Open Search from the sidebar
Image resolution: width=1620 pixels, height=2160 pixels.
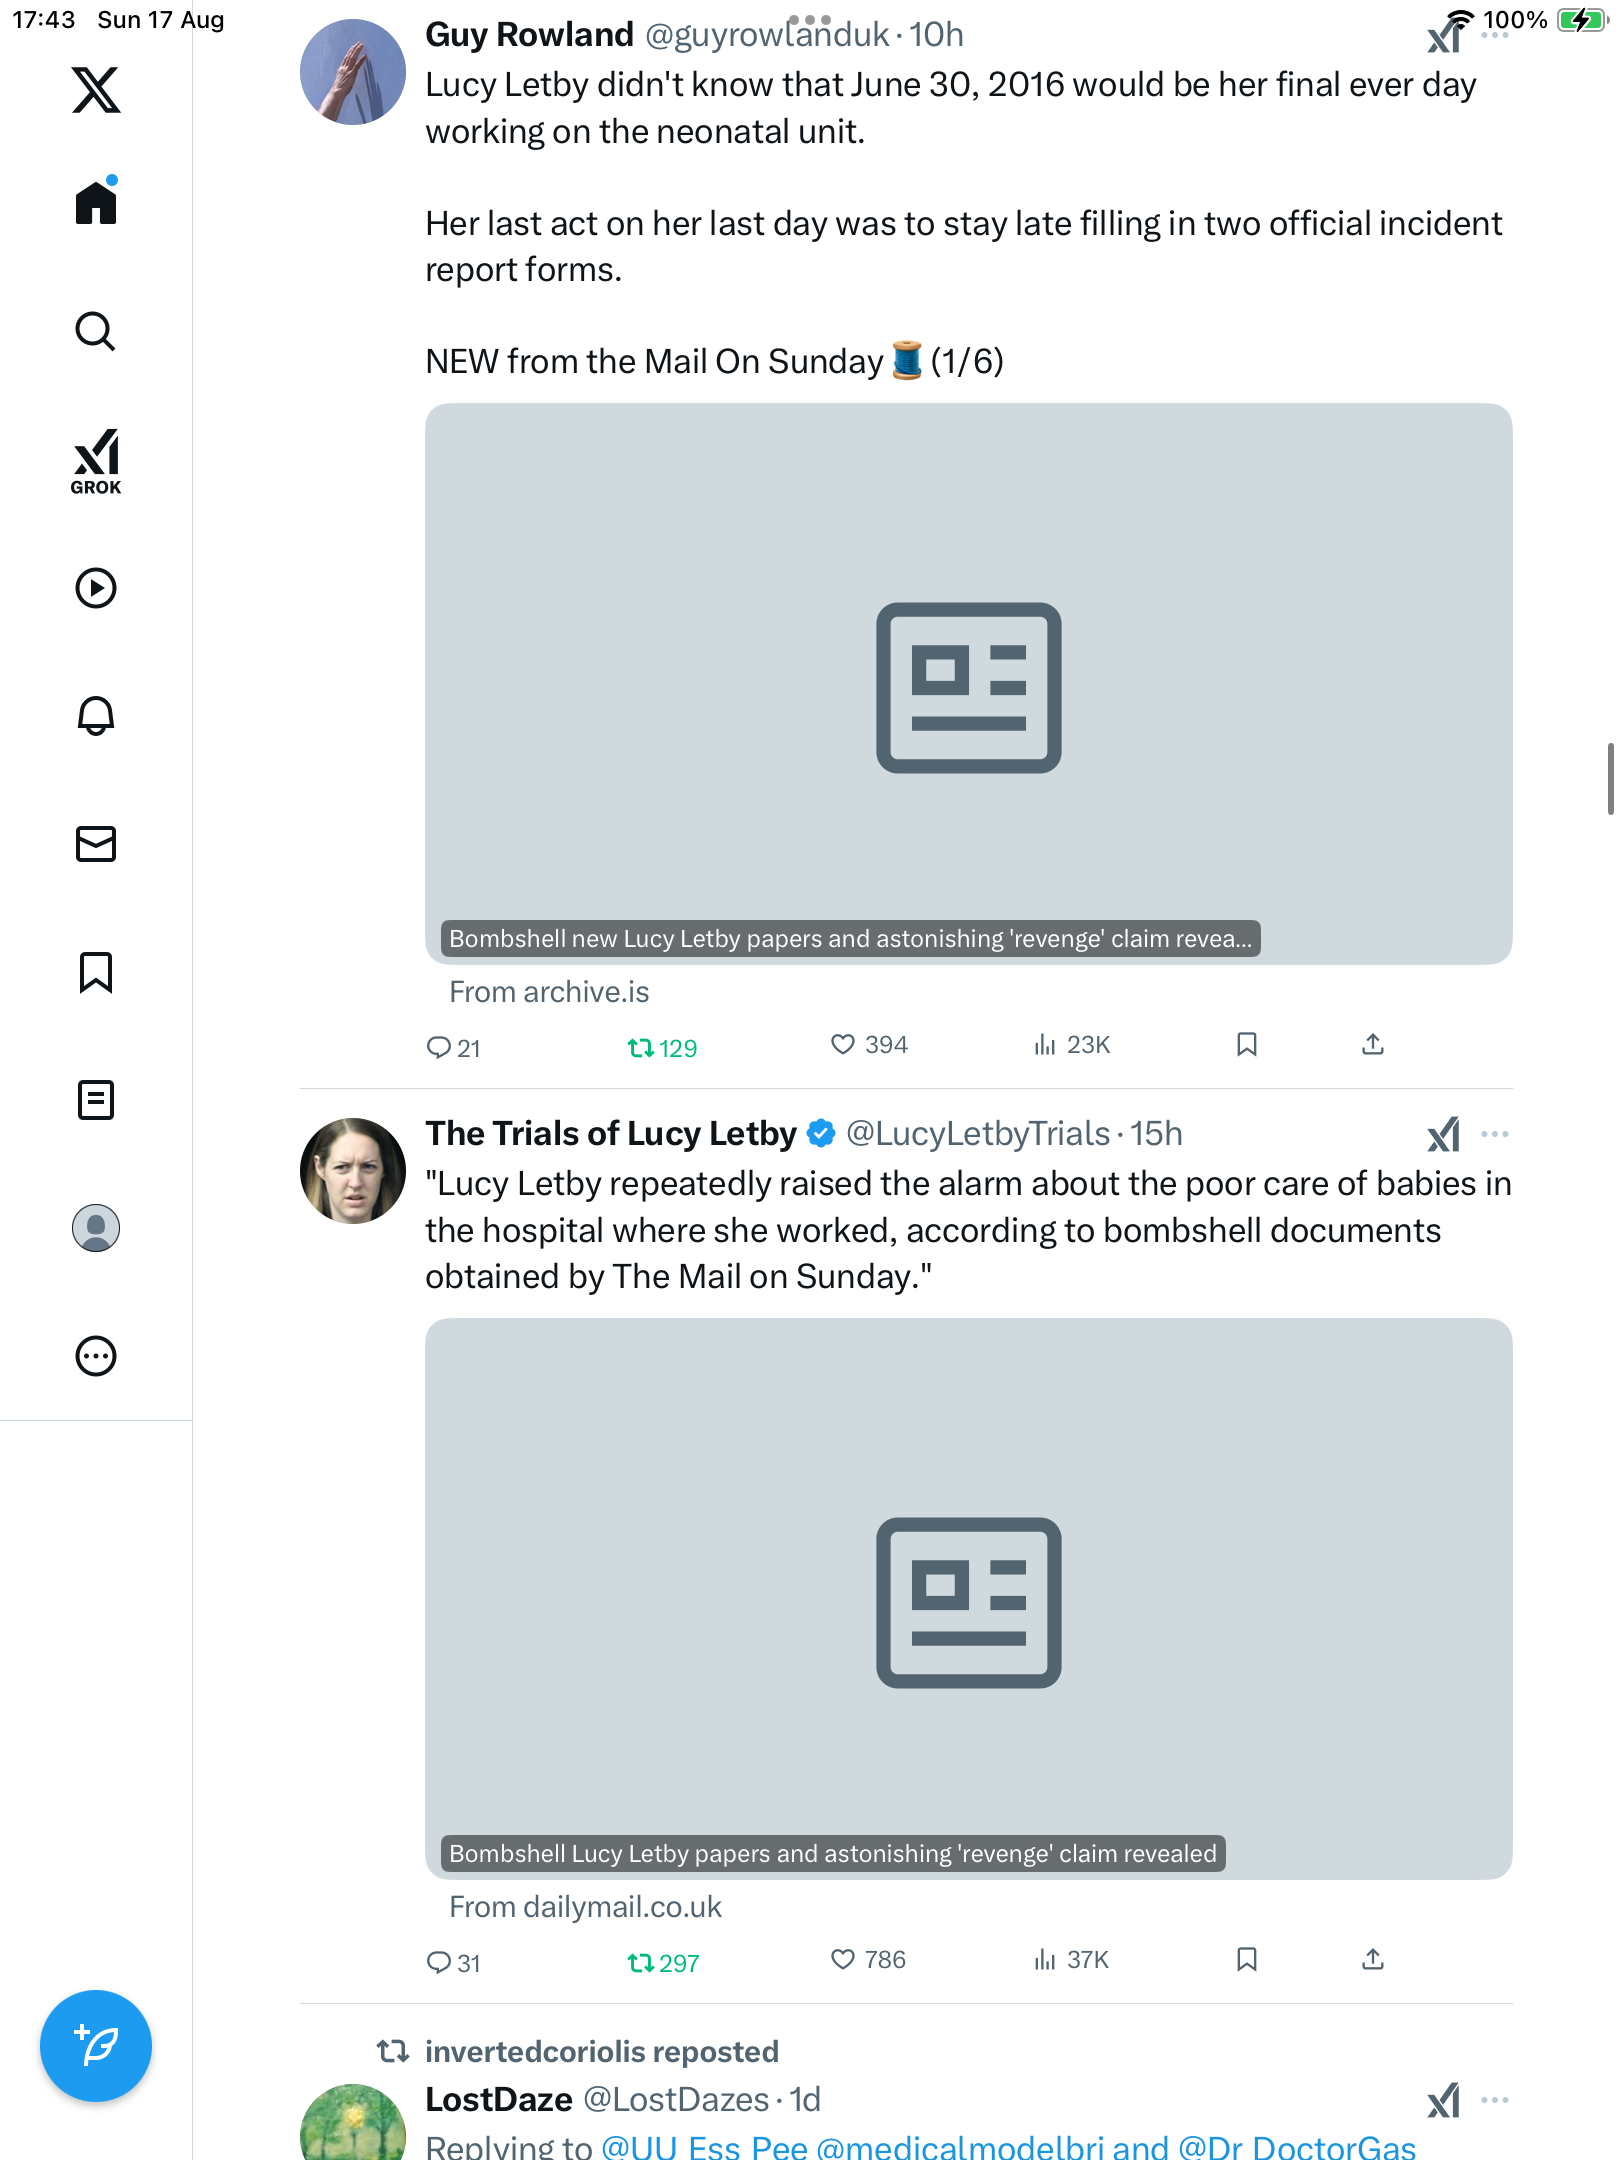click(x=96, y=331)
